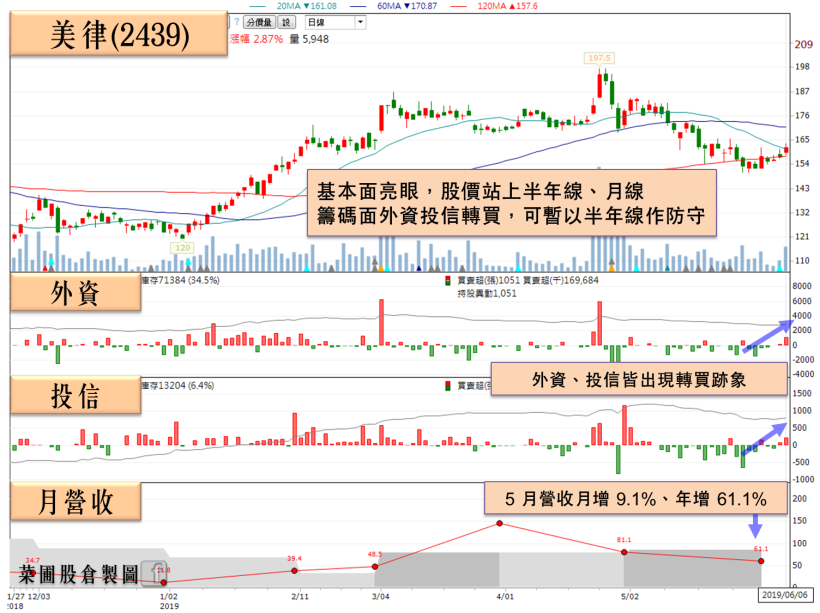Click the tall red trust-buy bar near 5/02
Screen dimensions: 820x613
click(624, 425)
